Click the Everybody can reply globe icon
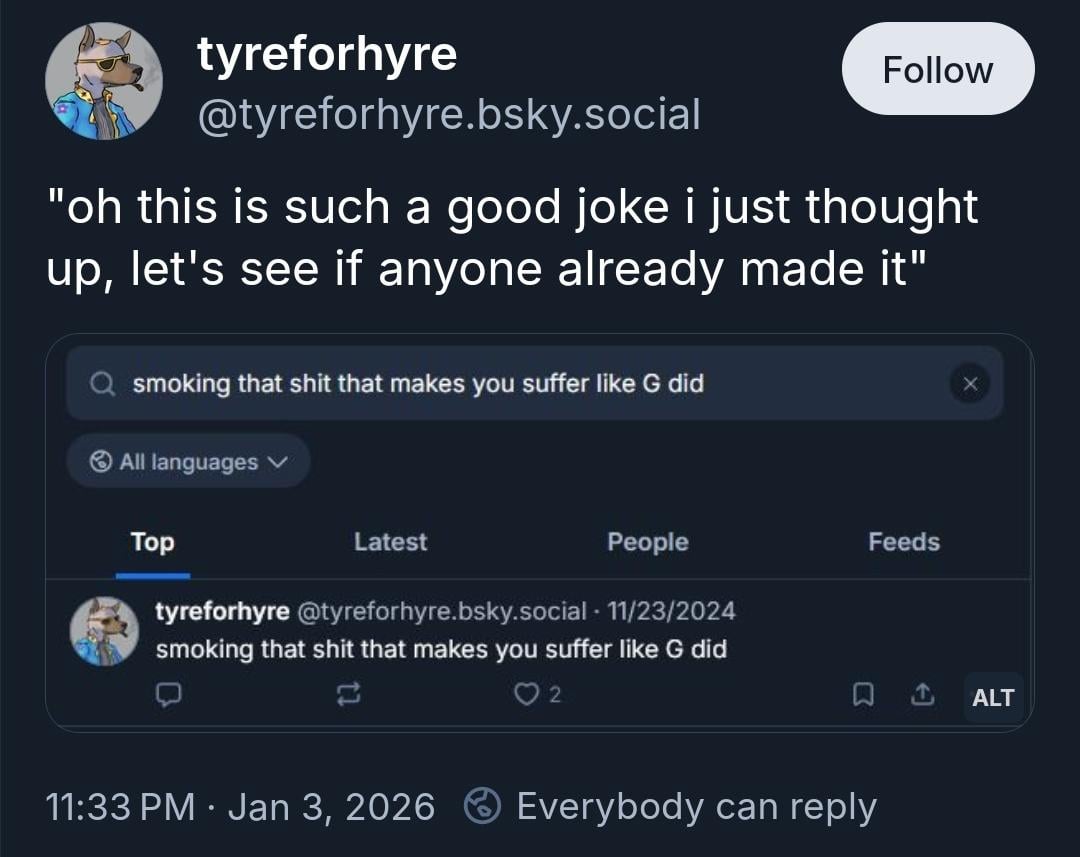Image resolution: width=1080 pixels, height=857 pixels. (x=483, y=806)
